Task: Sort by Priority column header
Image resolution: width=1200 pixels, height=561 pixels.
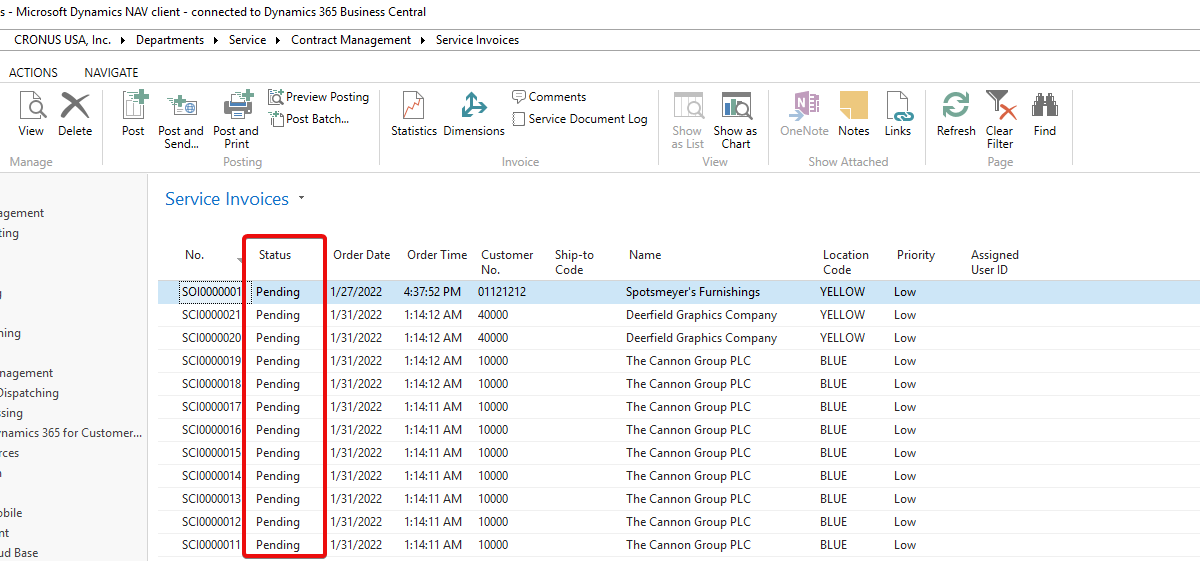Action: click(x=915, y=255)
